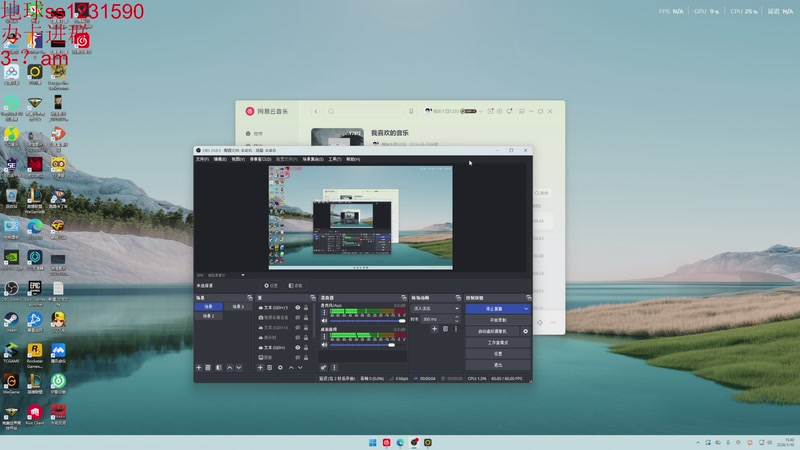Go back in NetEase Cloud Music
The width and height of the screenshot is (800, 450).
tap(316, 111)
